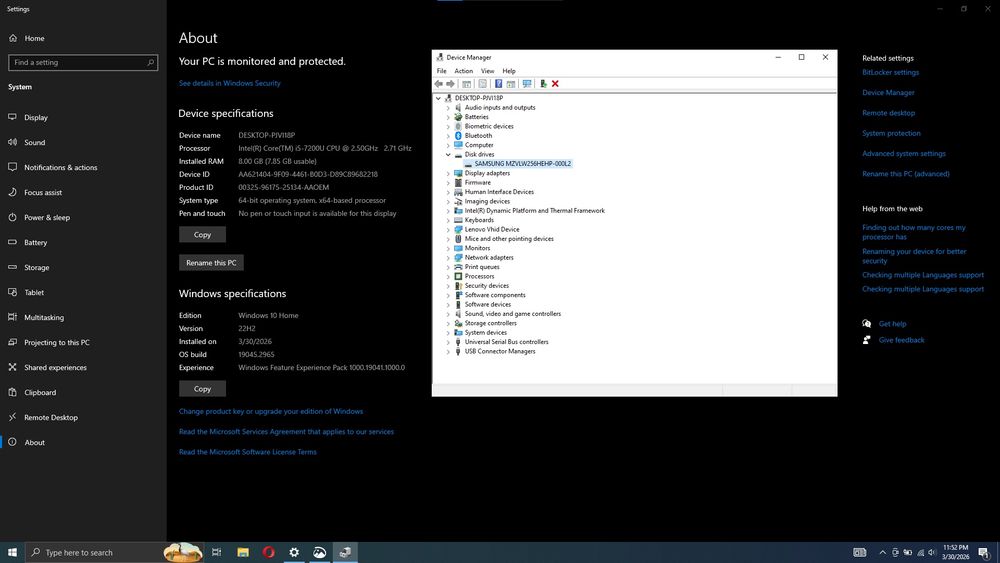Expand the Keyboards category
Image resolution: width=1000 pixels, height=563 pixels.
coord(448,220)
